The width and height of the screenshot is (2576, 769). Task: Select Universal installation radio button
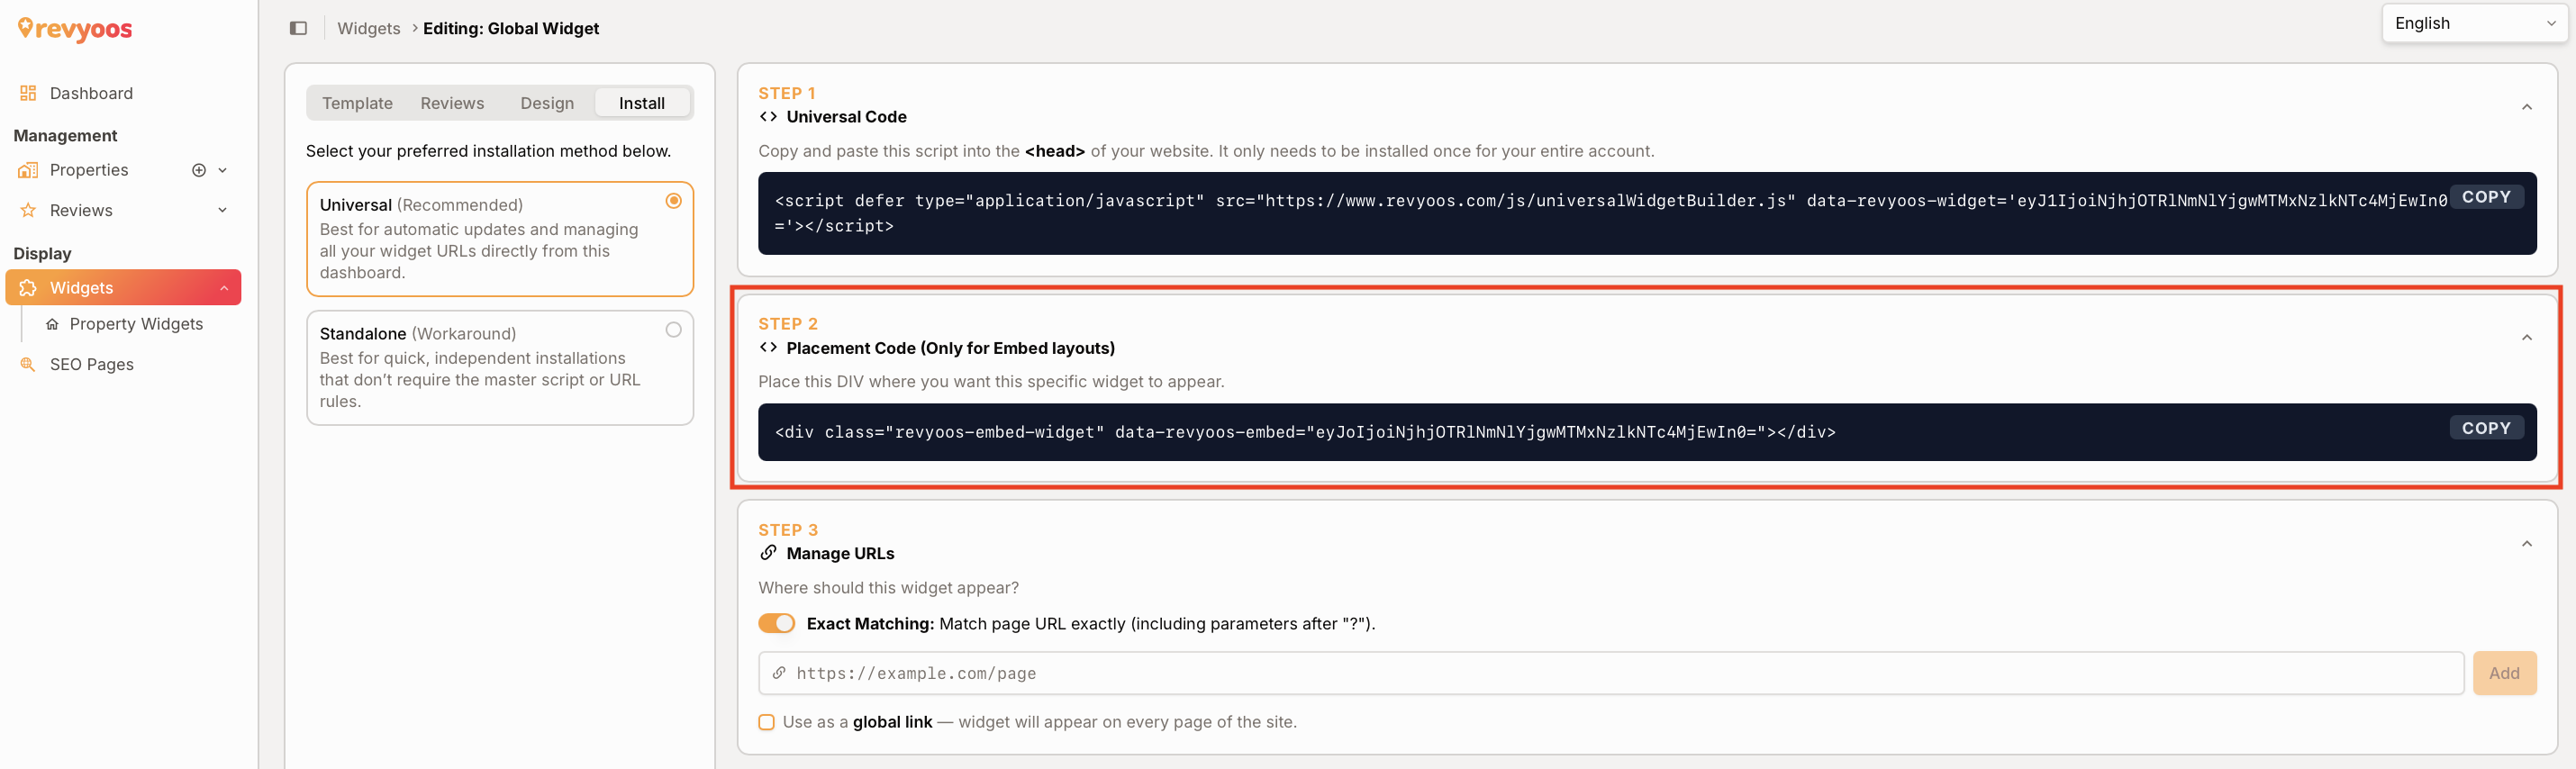click(674, 201)
